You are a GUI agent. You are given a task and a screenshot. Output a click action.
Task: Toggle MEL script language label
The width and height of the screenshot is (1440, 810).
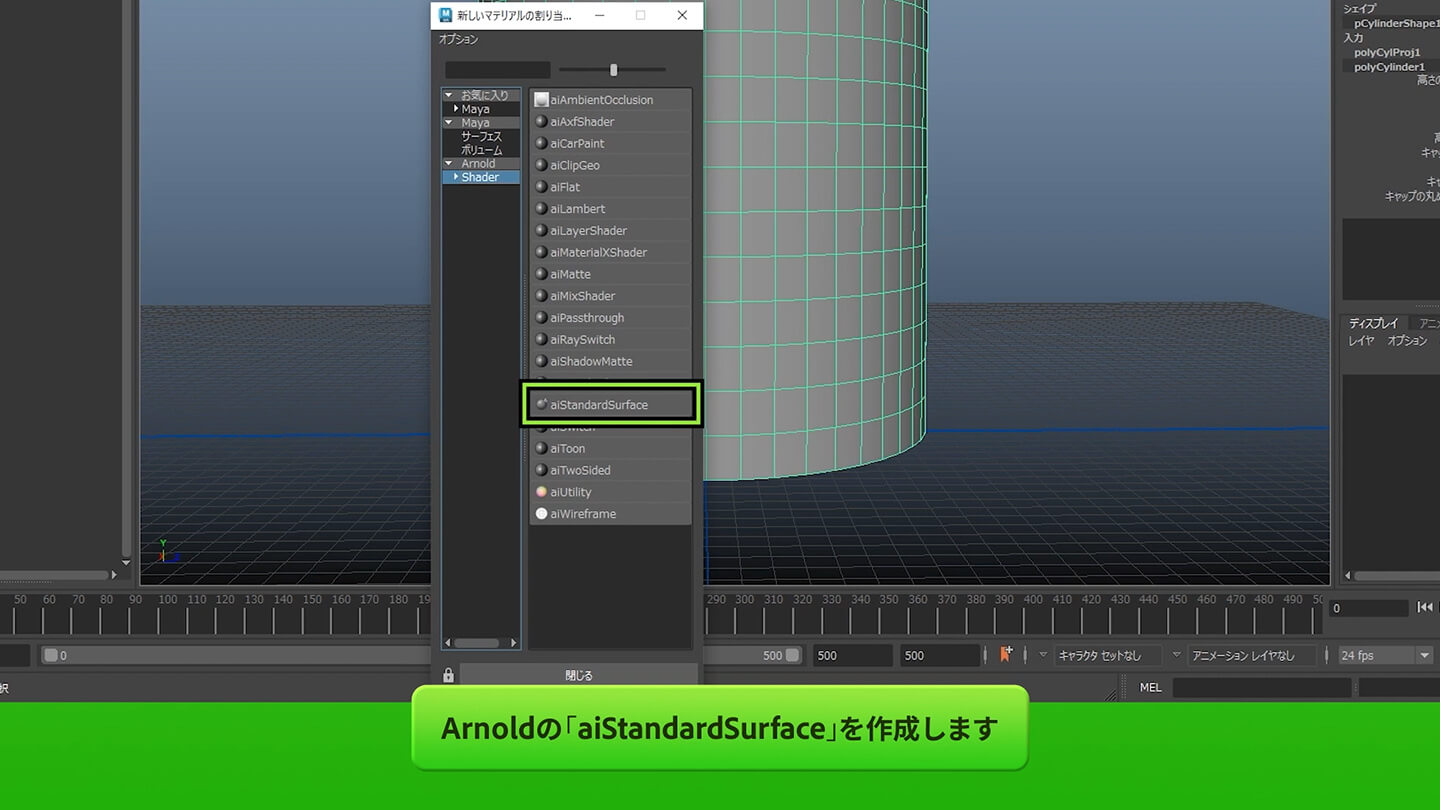(x=1150, y=688)
